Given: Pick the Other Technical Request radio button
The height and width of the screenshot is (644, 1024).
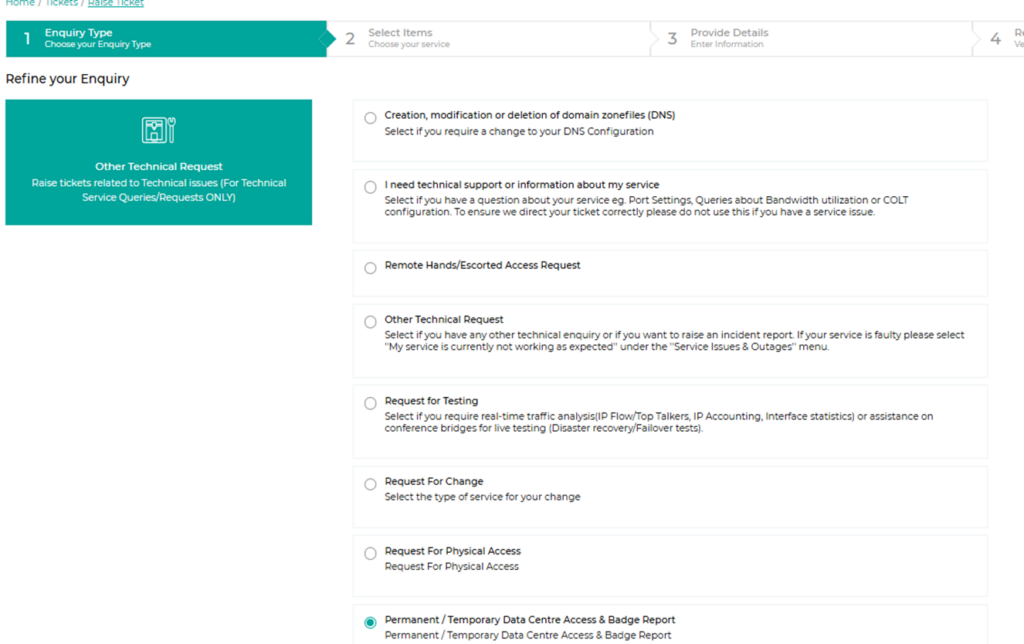Looking at the screenshot, I should coord(370,322).
